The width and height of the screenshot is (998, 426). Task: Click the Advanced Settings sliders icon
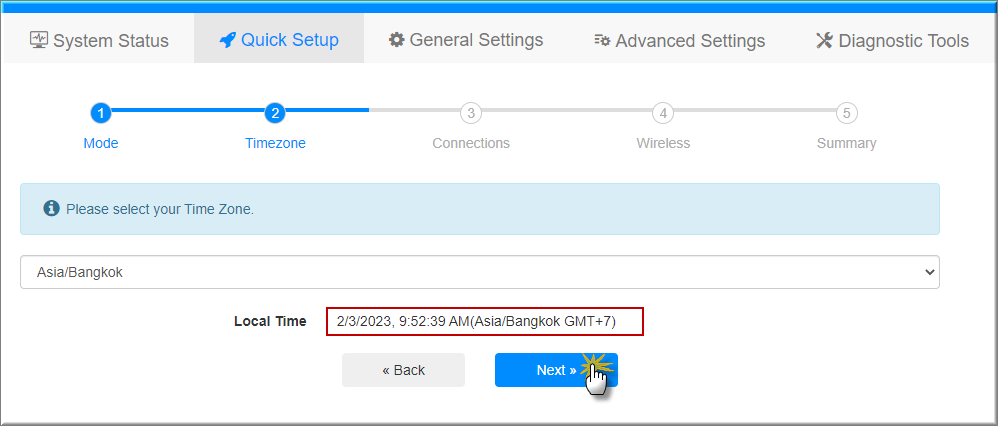[602, 41]
